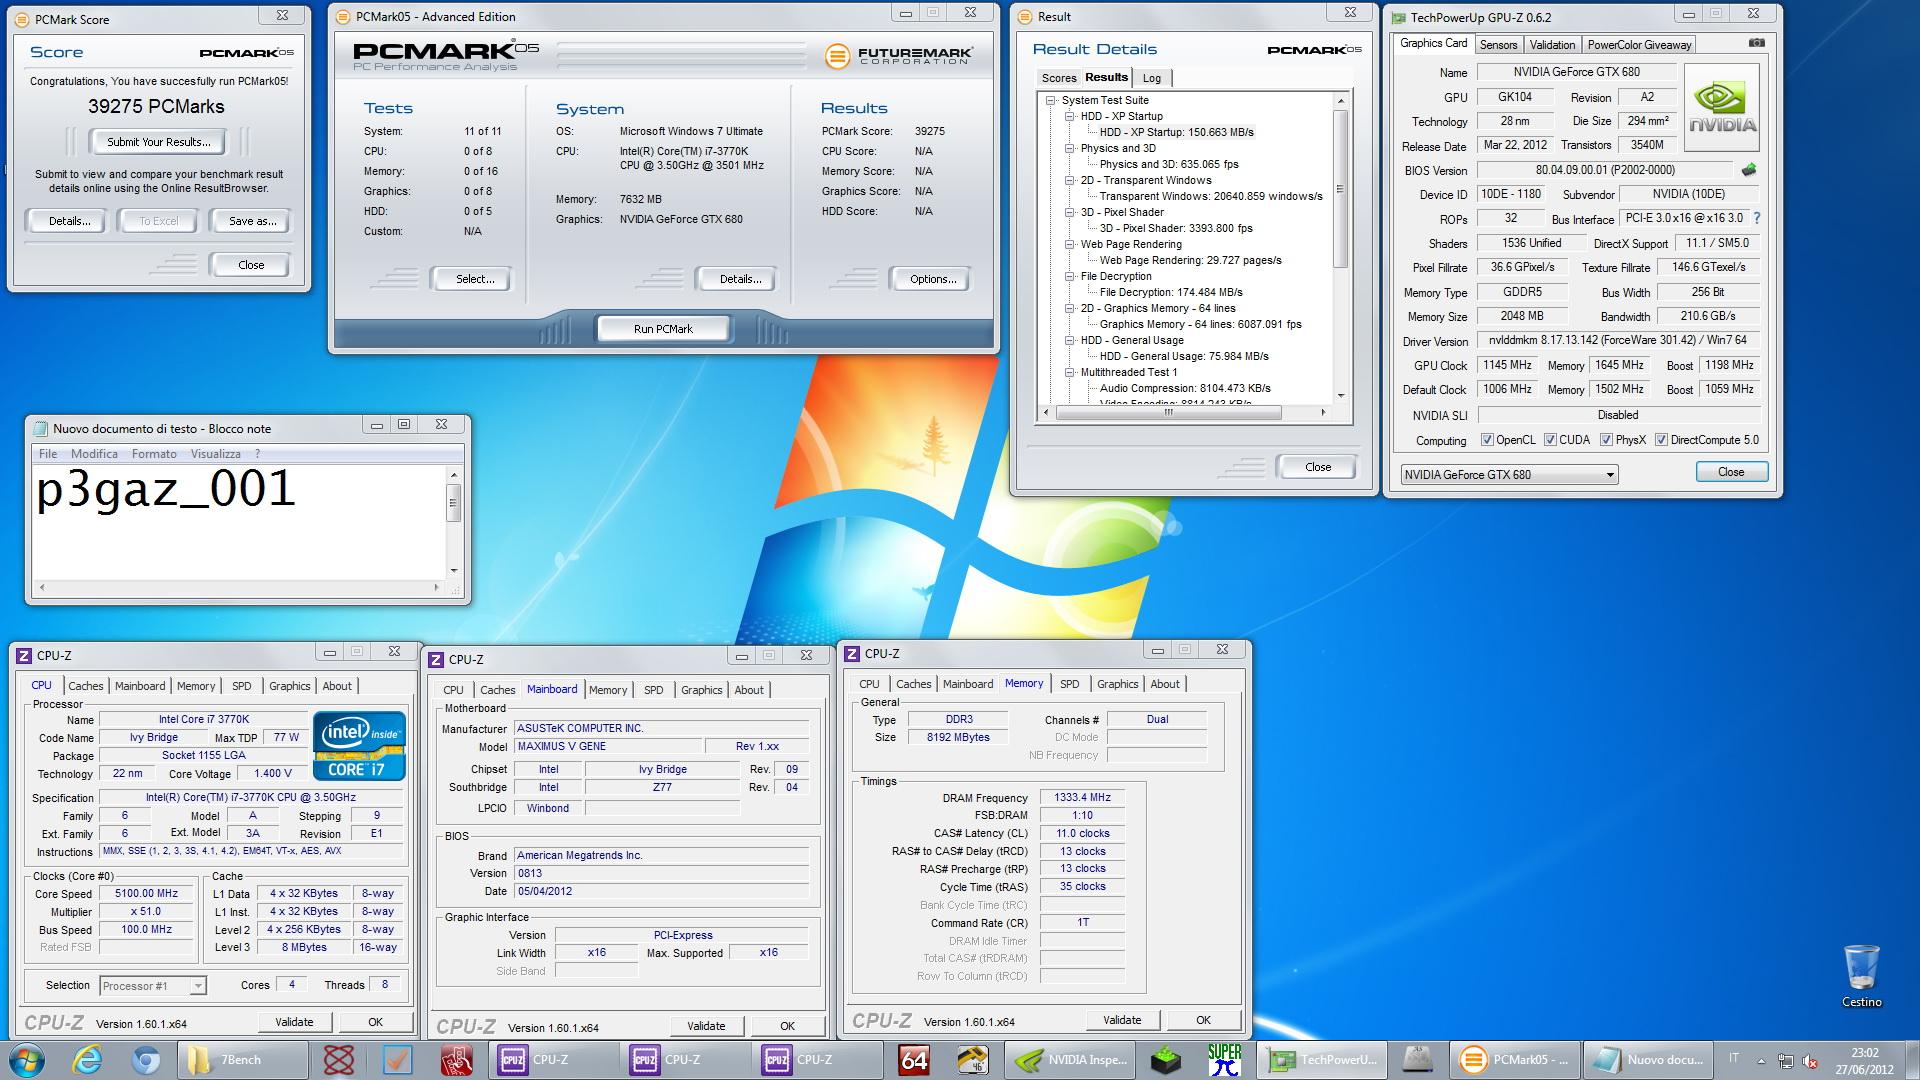Click the yellow chip taskbar icon
Image resolution: width=1920 pixels, height=1080 pixels.
973,1060
